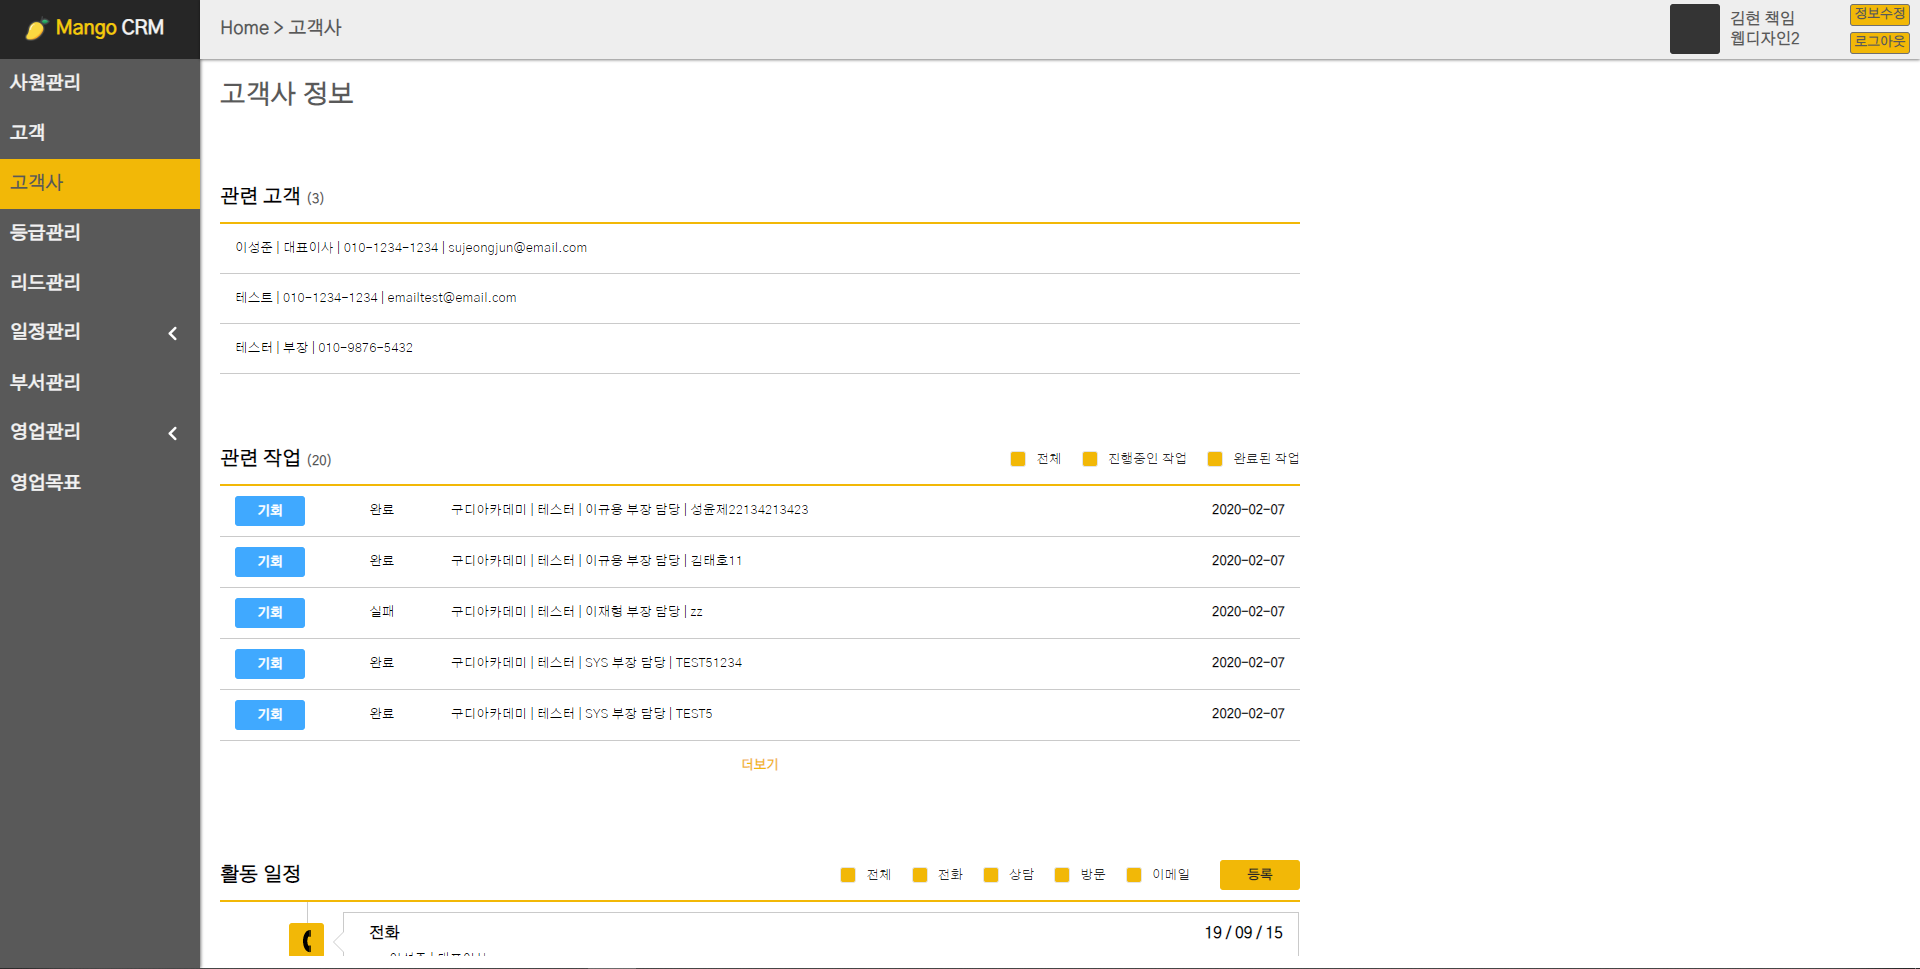The image size is (1920, 969).
Task: Click the 등록 button in 활동 일정
Action: (x=1259, y=874)
